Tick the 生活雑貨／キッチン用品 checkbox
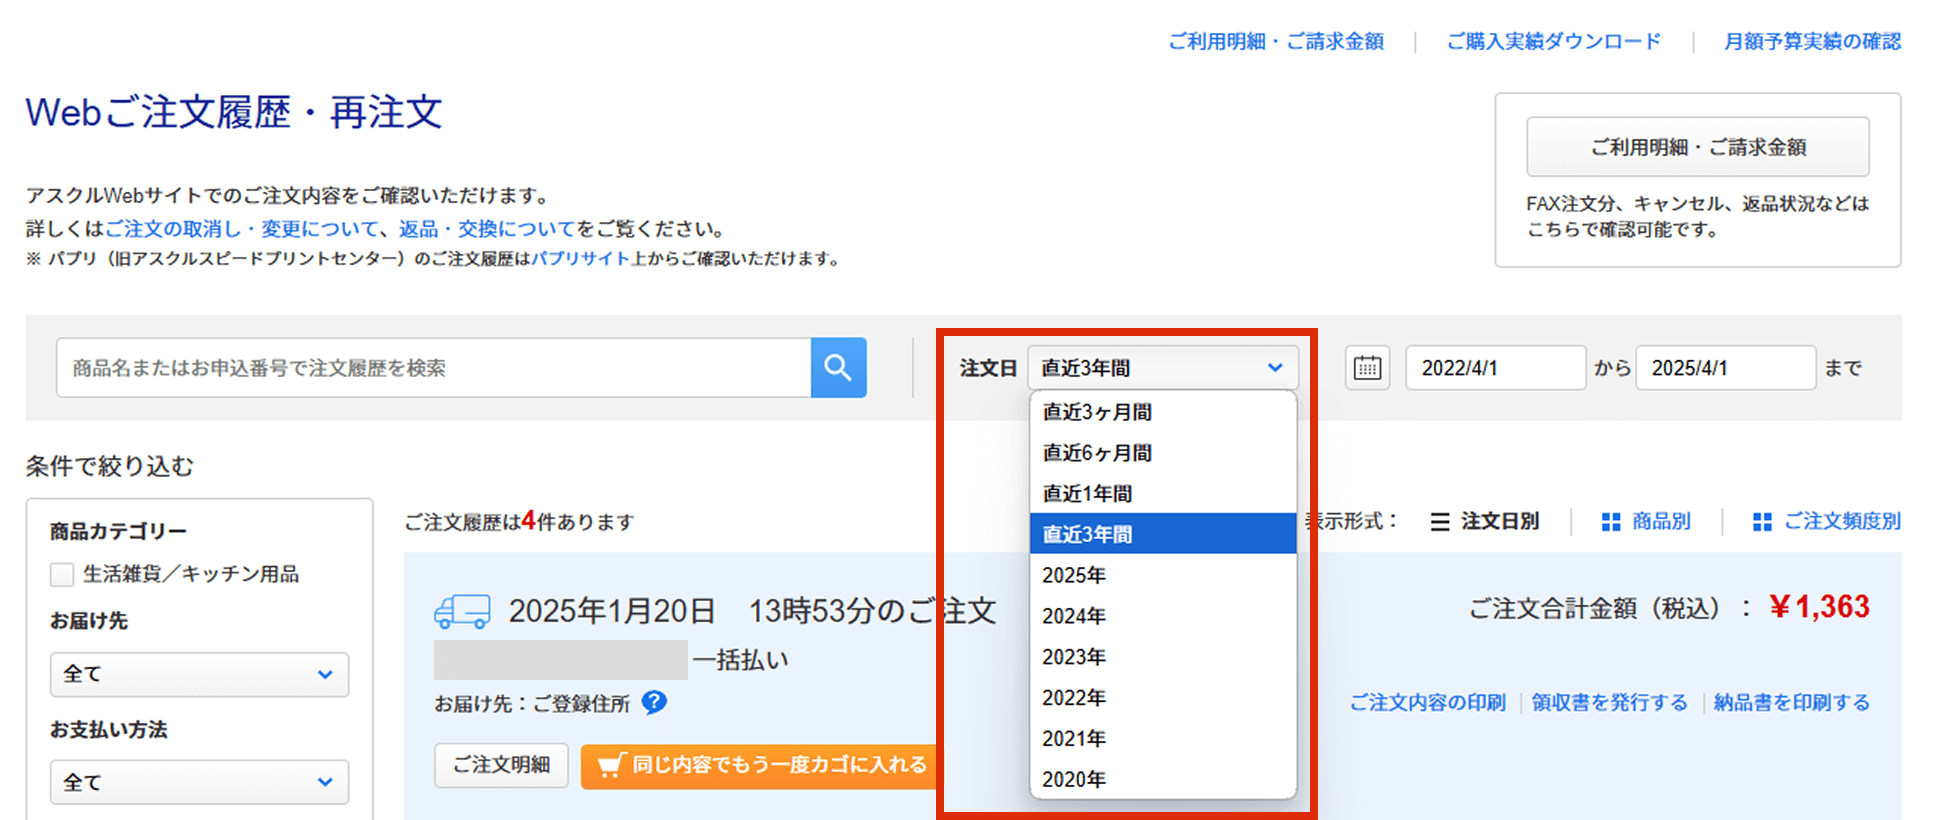 (62, 574)
